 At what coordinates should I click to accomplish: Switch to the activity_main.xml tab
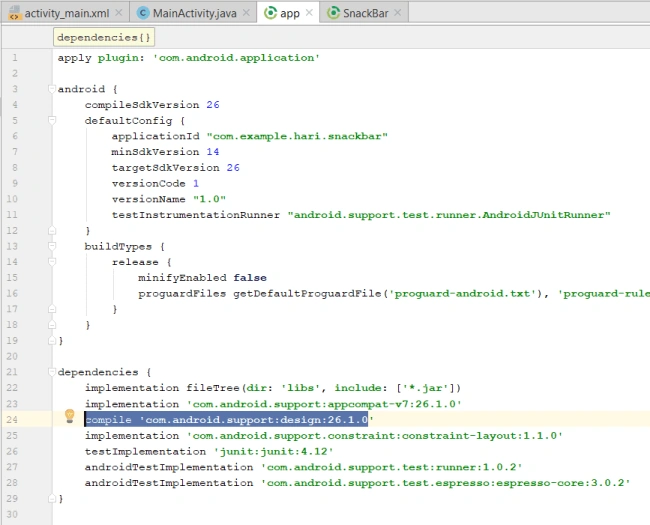(67, 13)
